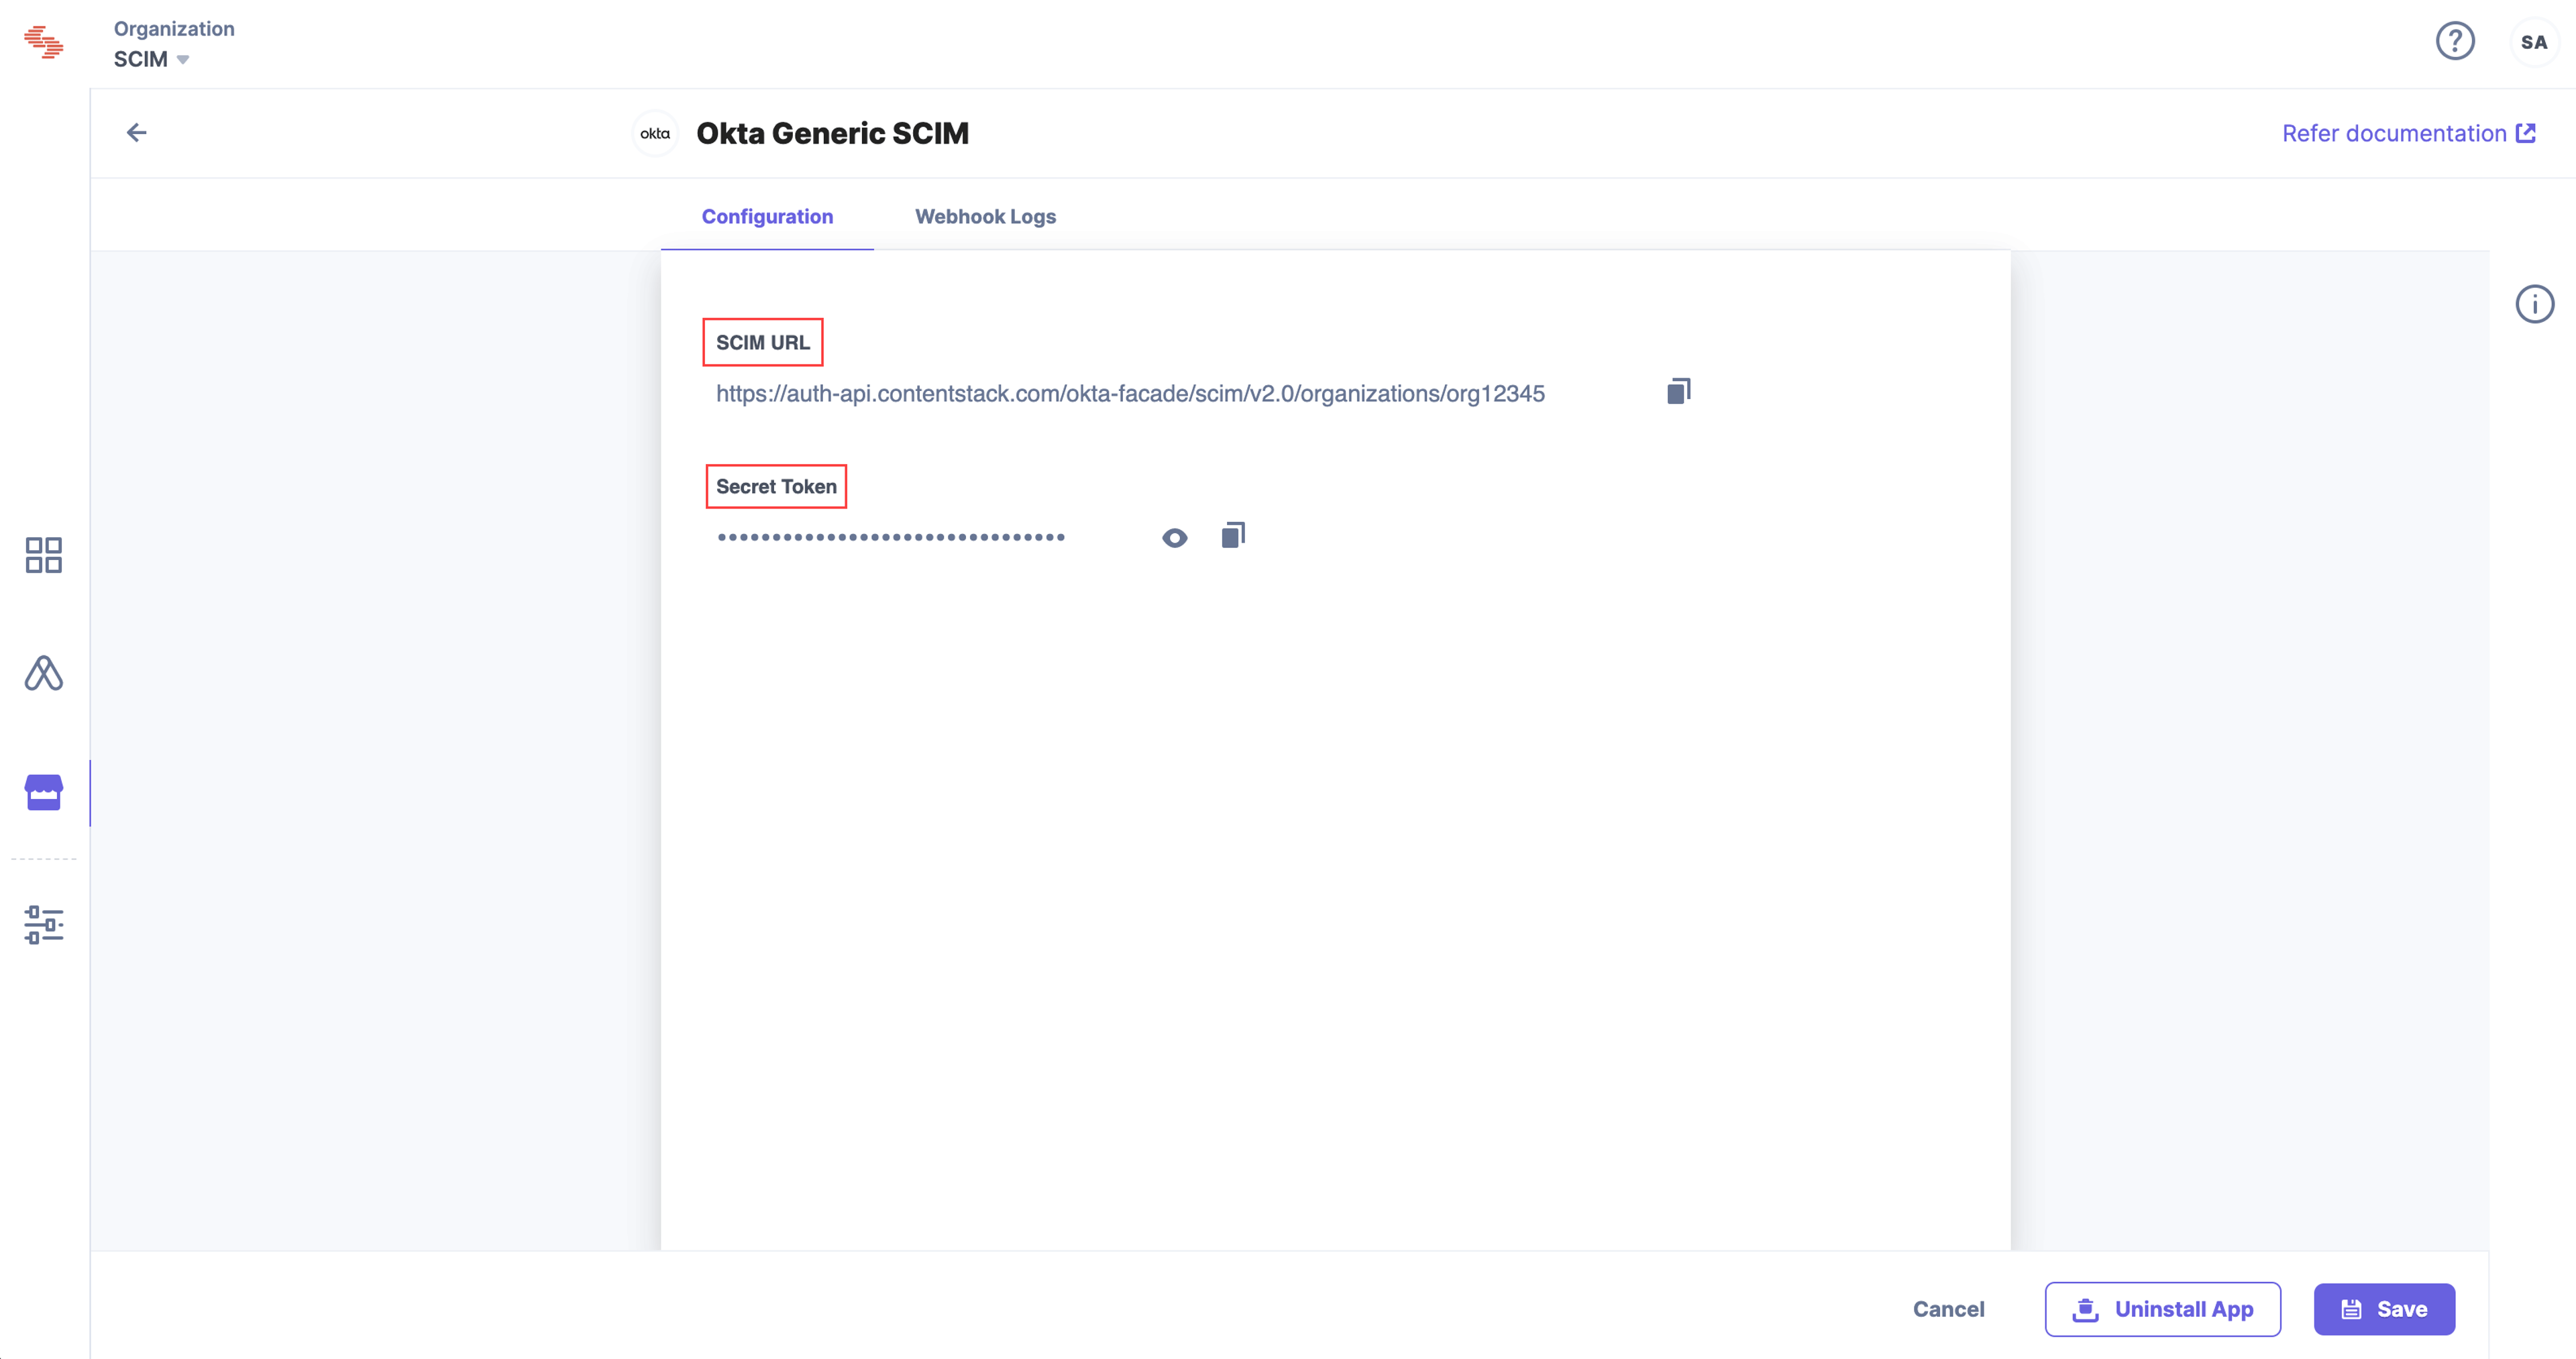Open the Marketplace store icon in sidebar
This screenshot has width=2576, height=1359.
point(44,792)
